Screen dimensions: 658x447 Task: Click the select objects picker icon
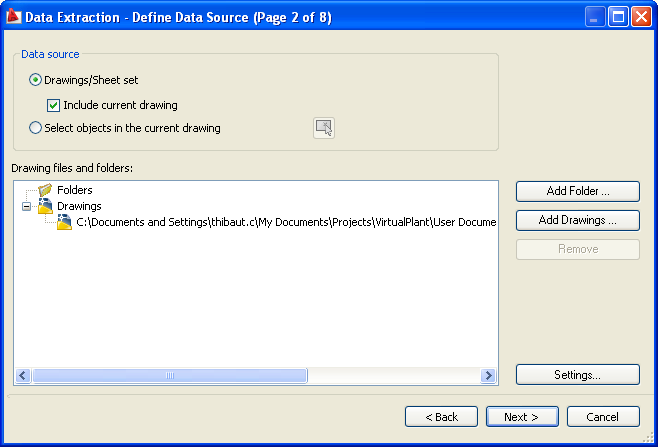[324, 128]
